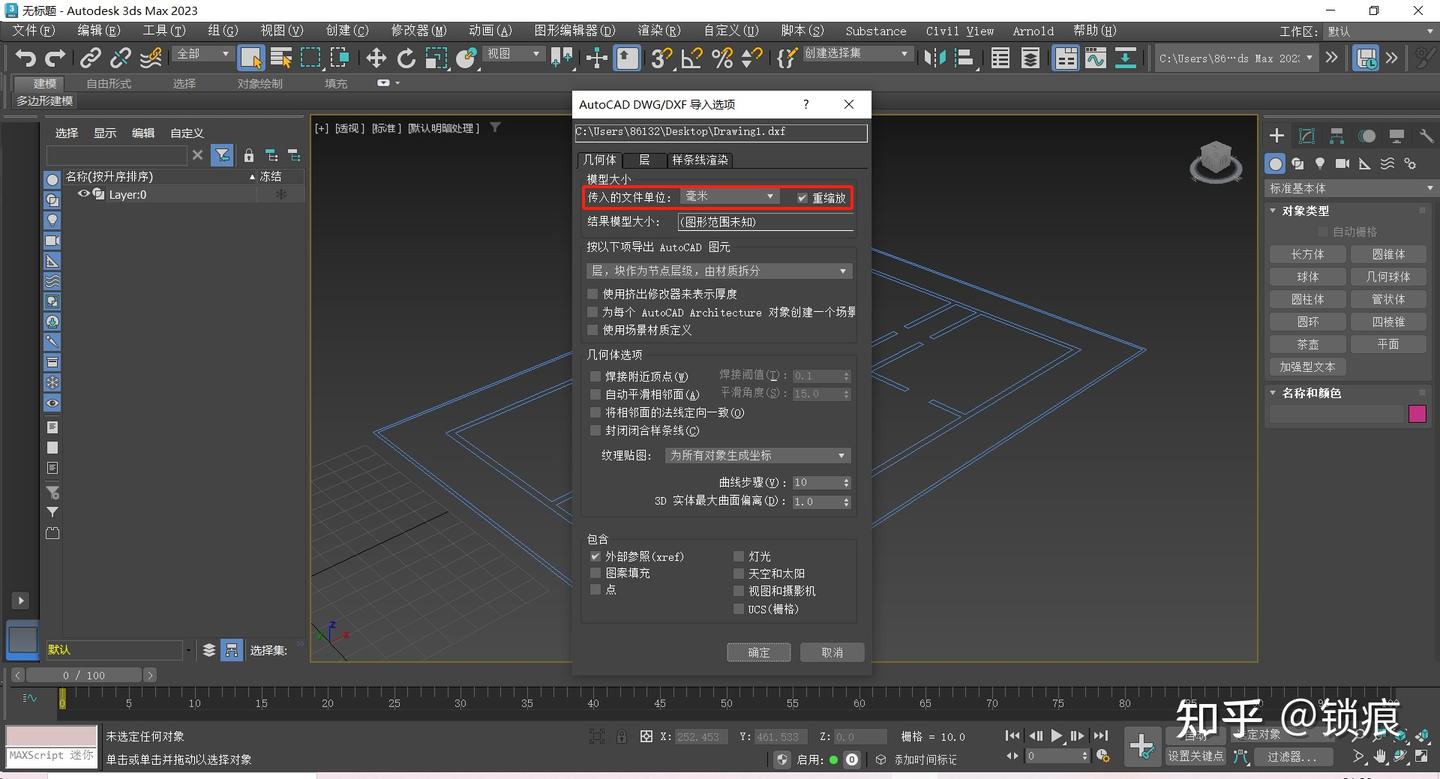Switch to the 层 tab in the import dialog
Viewport: 1440px width, 779px height.
click(644, 159)
